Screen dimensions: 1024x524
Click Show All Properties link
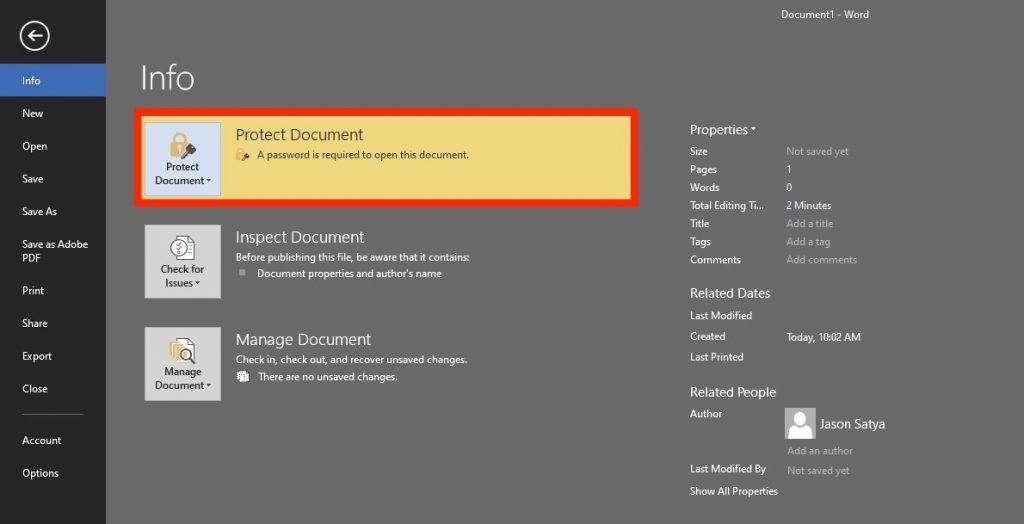coord(733,491)
